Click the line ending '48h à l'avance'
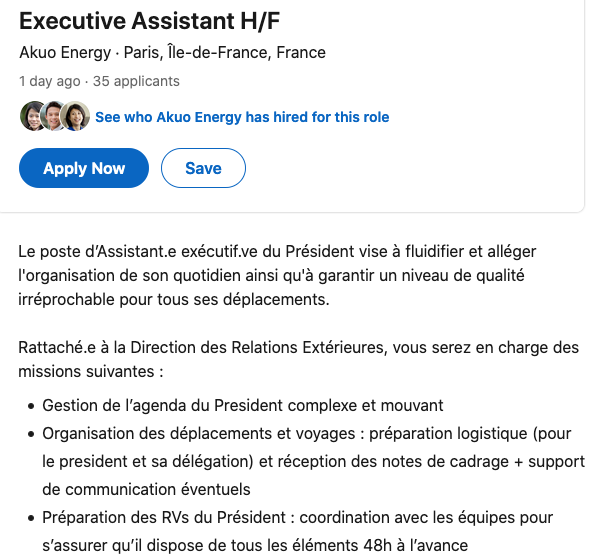596x554 pixels. (255, 545)
